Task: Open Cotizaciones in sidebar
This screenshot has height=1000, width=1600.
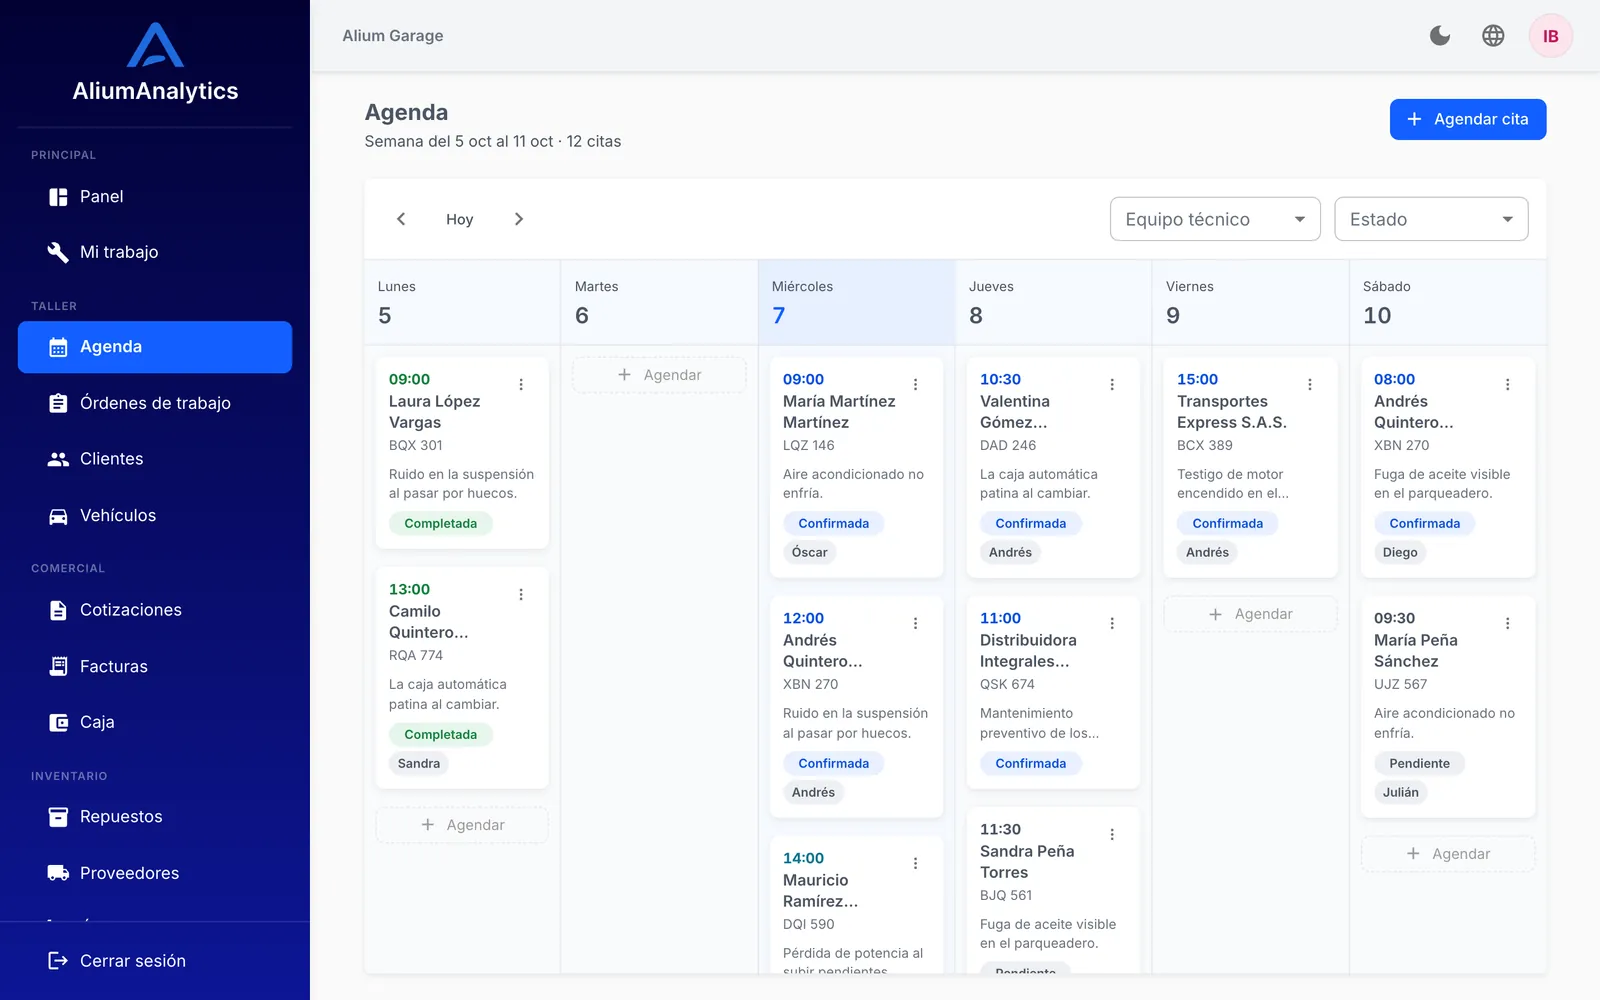Action: 155,610
